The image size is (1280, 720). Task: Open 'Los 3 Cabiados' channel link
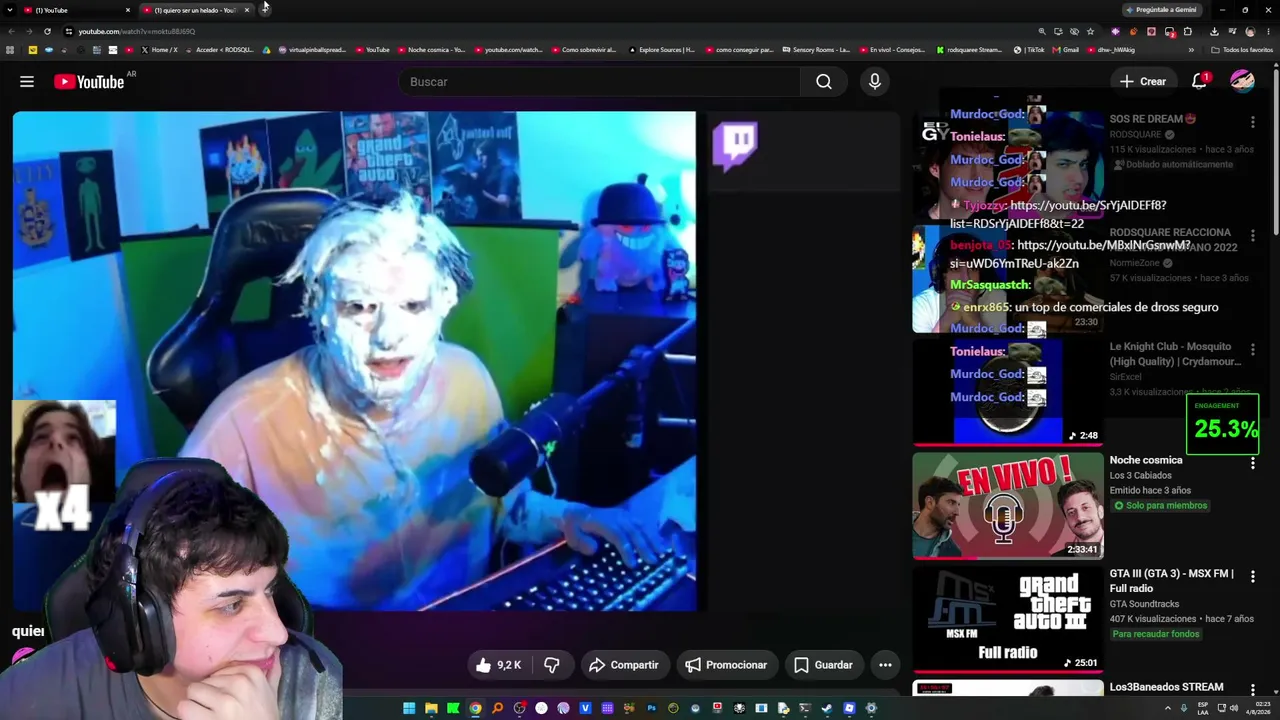point(1140,475)
